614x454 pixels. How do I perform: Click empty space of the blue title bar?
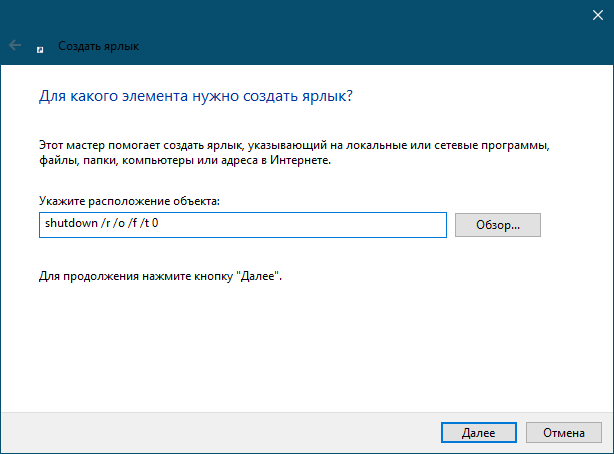tap(313, 24)
